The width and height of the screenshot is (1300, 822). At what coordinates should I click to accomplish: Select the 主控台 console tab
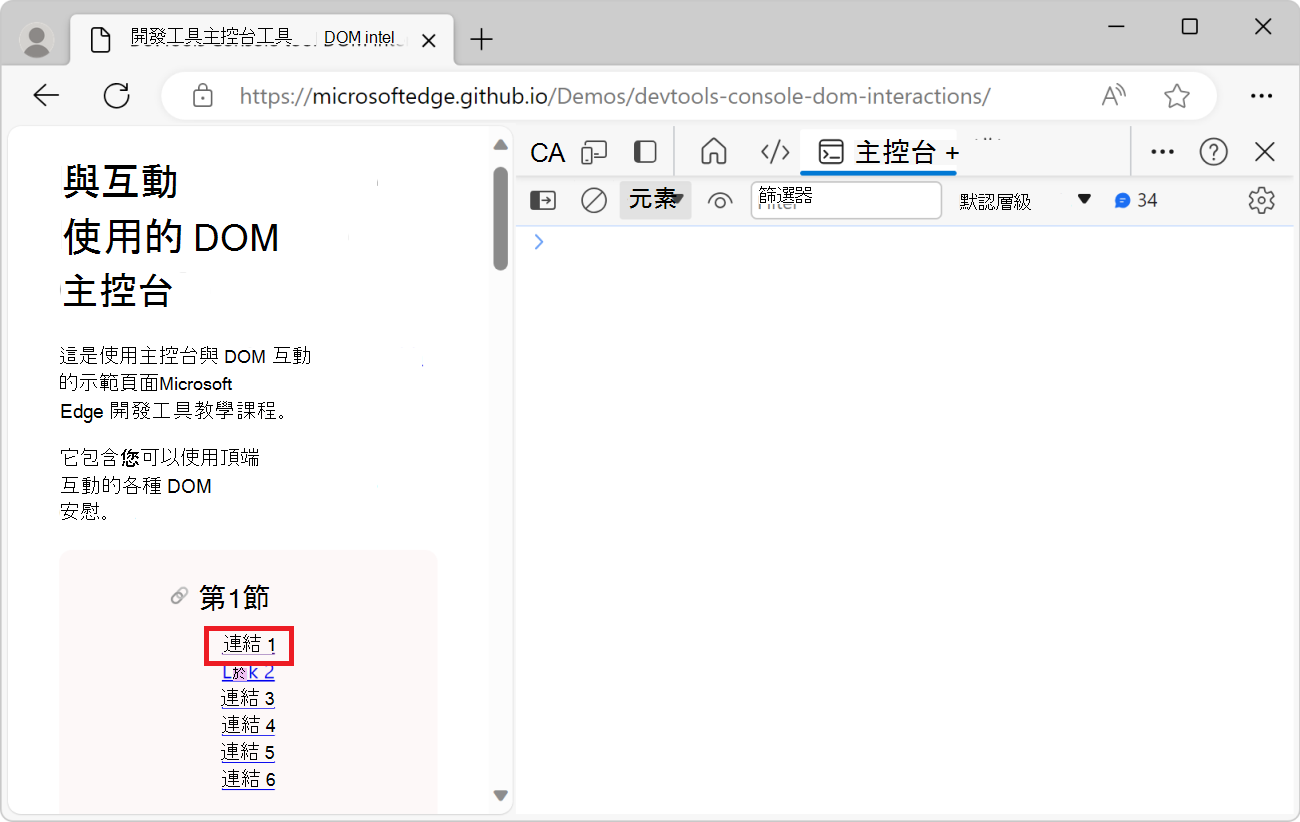click(877, 152)
